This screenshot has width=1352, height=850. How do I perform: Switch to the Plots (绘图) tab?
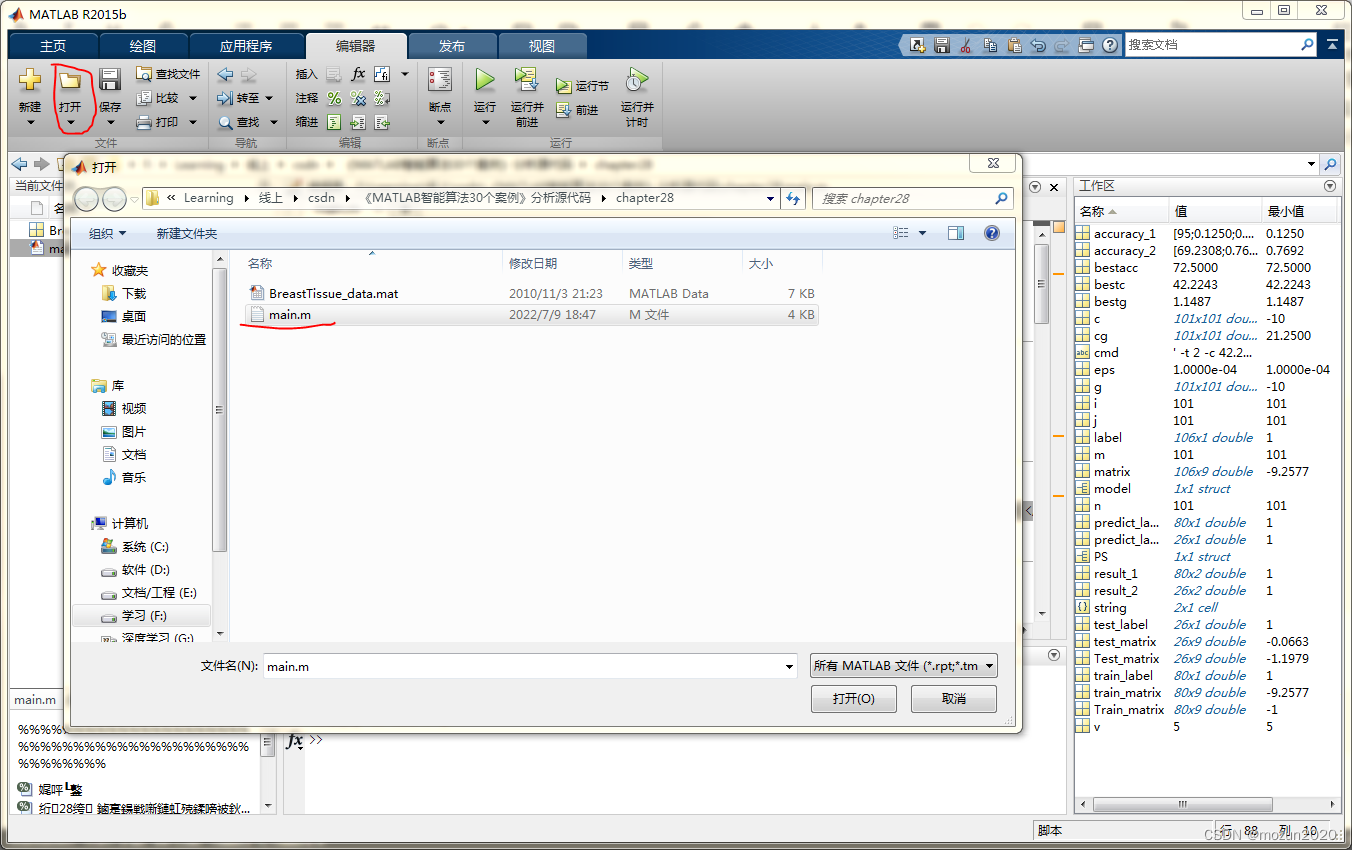[143, 46]
